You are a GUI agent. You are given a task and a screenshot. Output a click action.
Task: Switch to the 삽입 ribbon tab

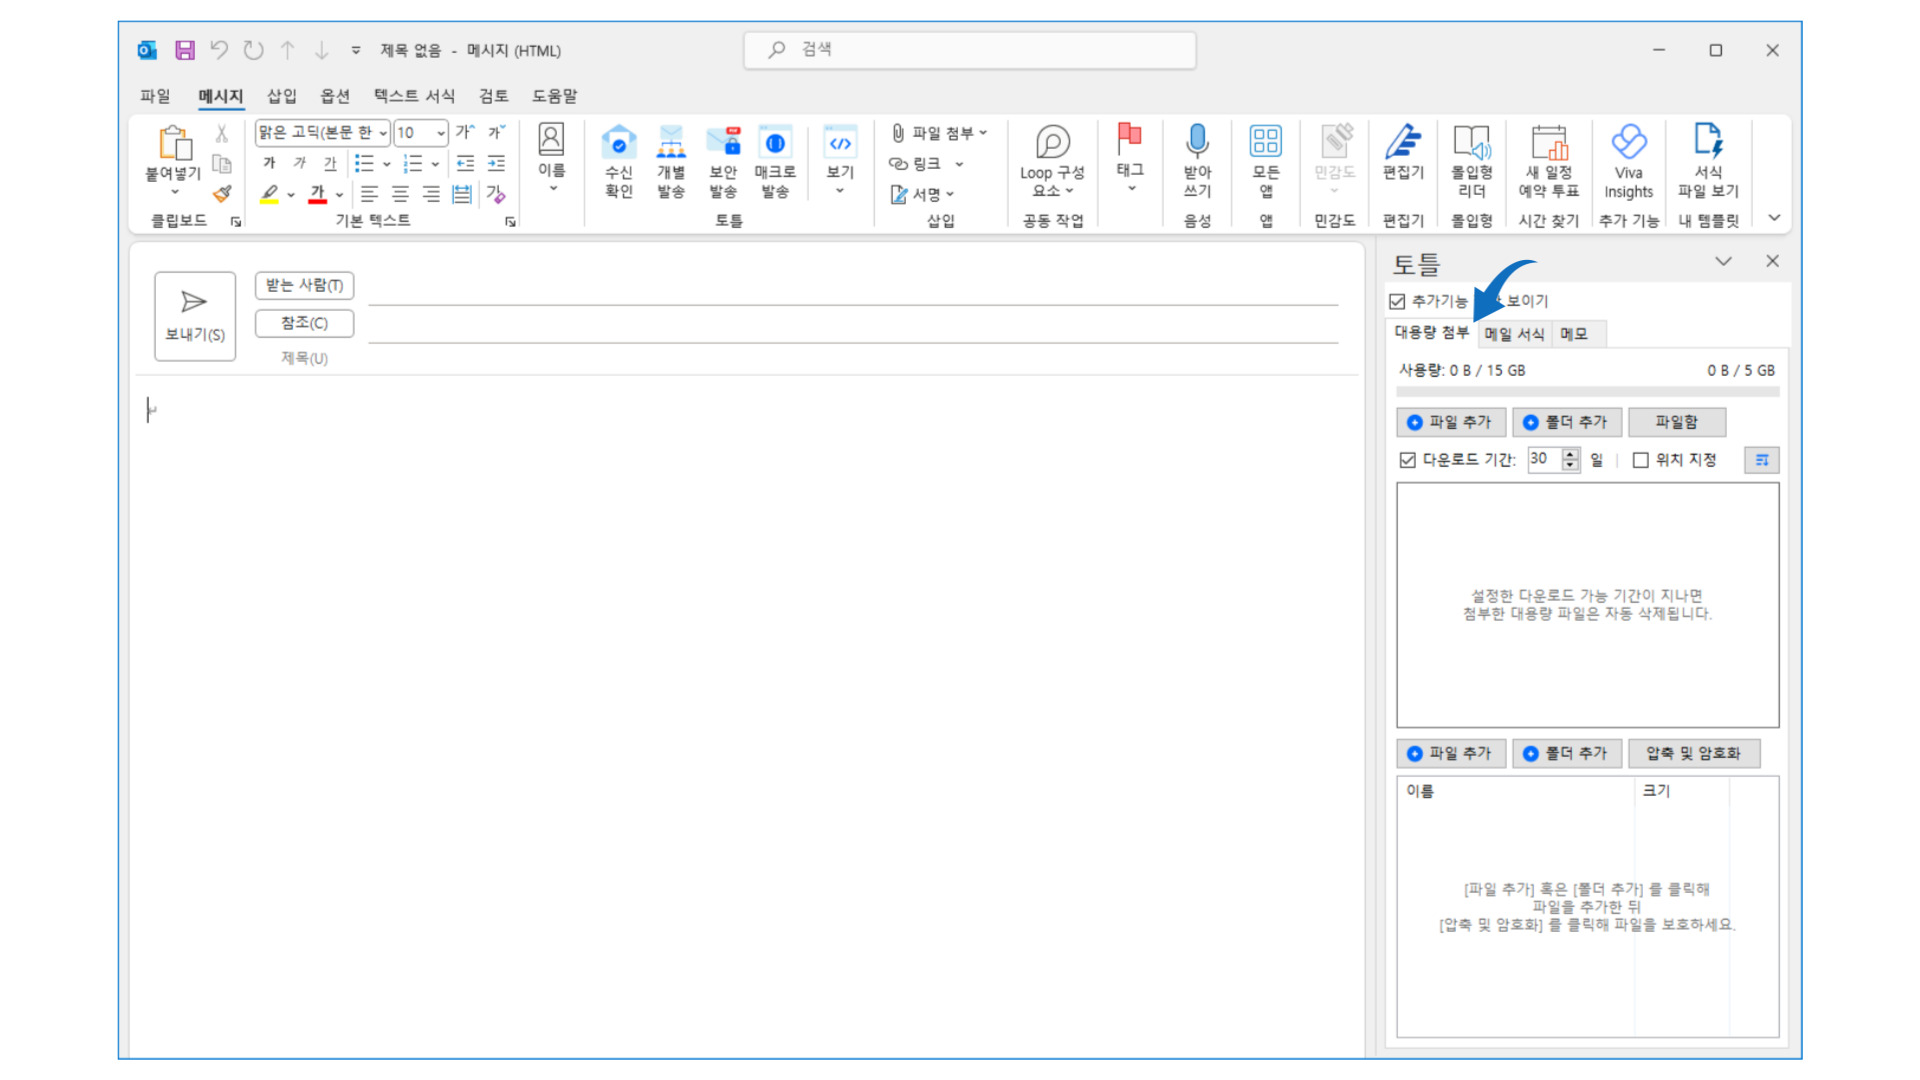pyautogui.click(x=281, y=96)
